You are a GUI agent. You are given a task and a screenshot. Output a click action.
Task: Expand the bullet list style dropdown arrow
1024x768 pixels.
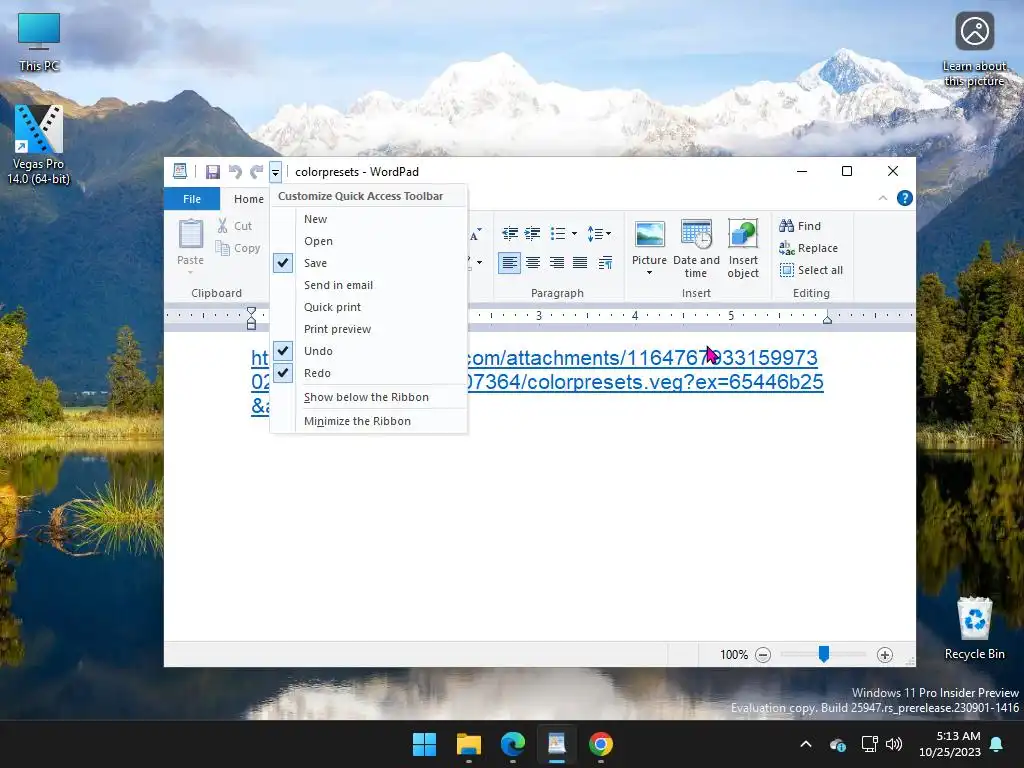[x=575, y=233]
